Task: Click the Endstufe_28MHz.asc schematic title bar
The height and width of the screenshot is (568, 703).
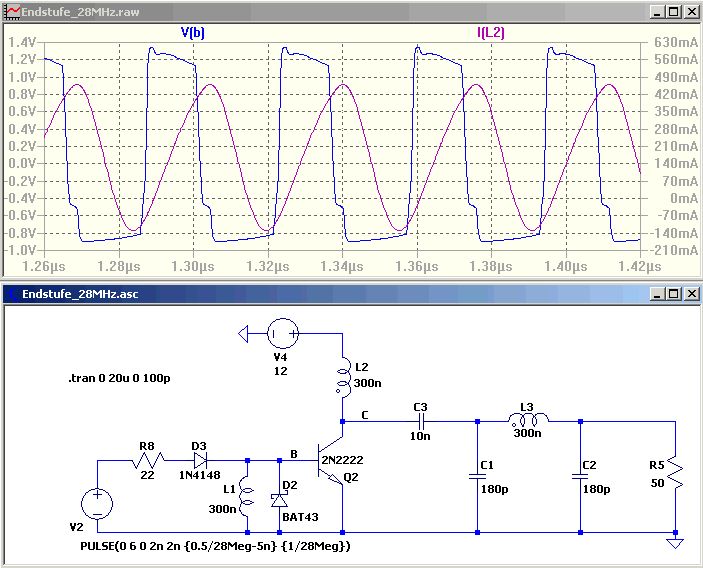Action: click(x=300, y=294)
